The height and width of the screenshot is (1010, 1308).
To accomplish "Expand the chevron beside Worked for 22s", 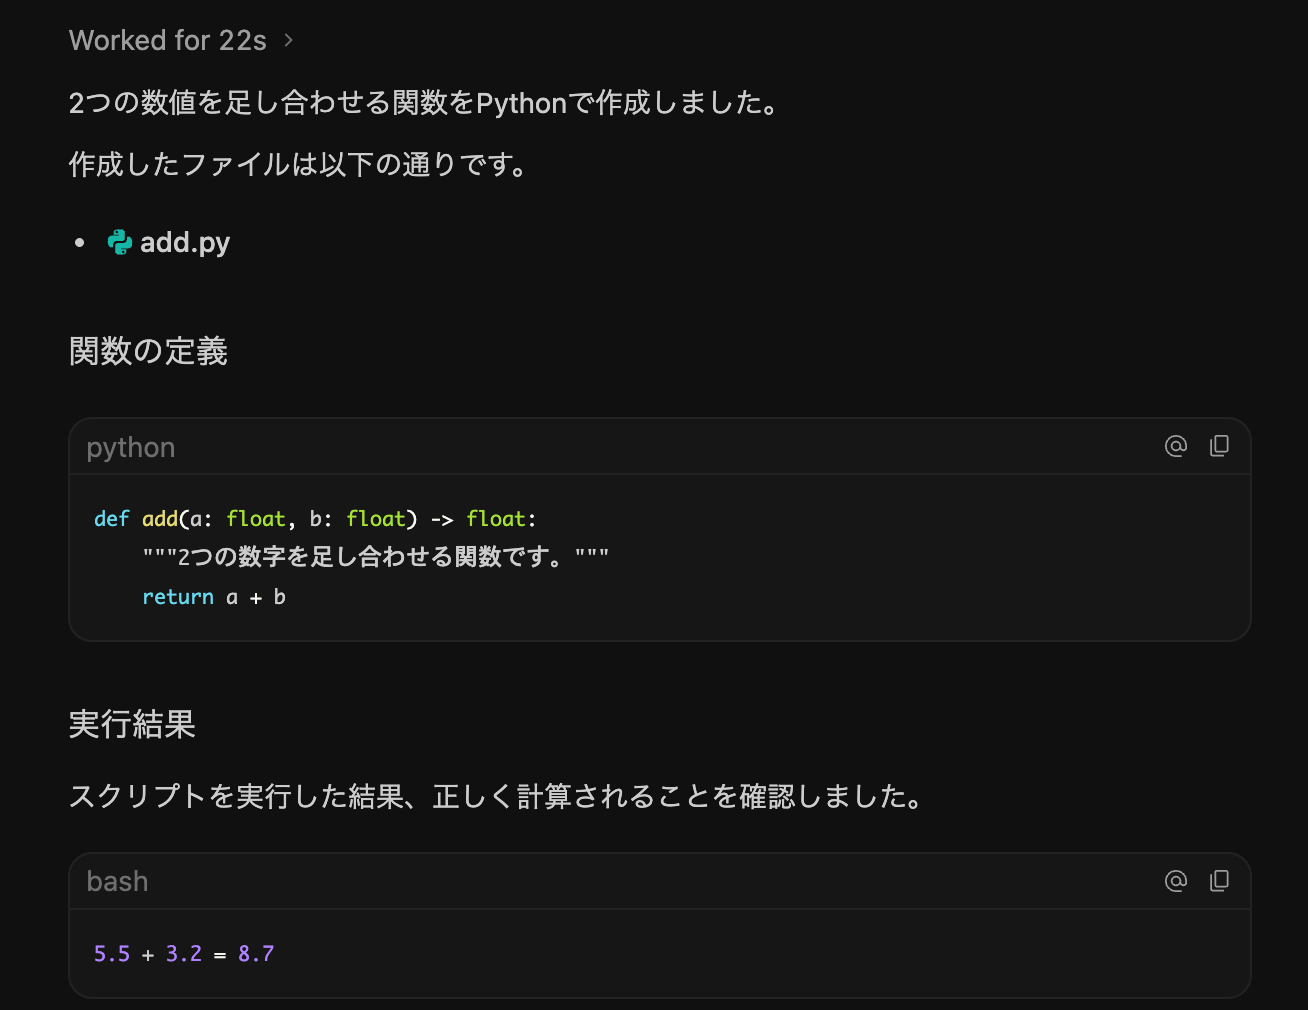I will coord(288,40).
